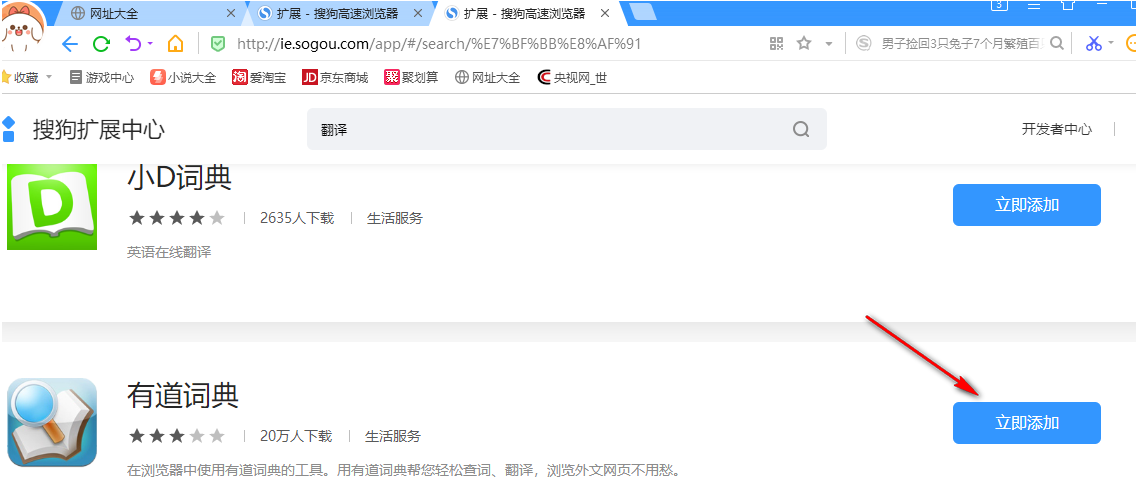Click 2635人下载 text
The height and width of the screenshot is (479, 1138).
[297, 218]
